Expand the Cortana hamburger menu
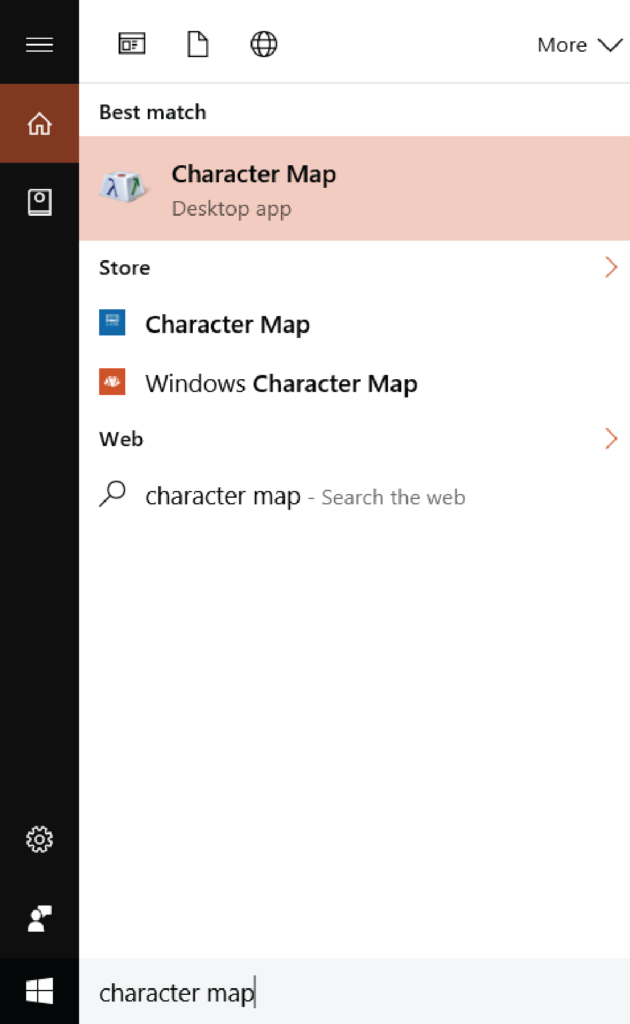The image size is (630, 1024). [x=39, y=44]
